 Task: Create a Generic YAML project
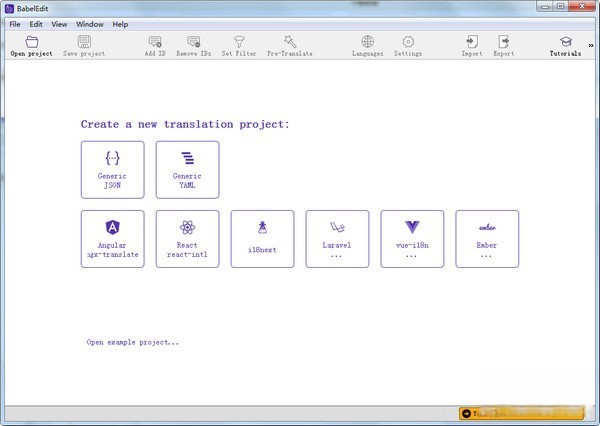pos(188,170)
